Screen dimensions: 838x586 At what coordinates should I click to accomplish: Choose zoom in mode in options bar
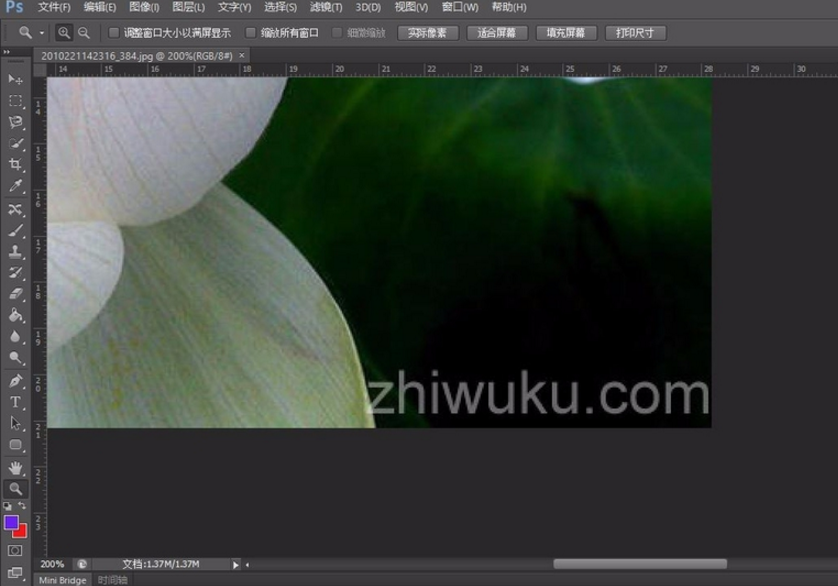point(64,33)
